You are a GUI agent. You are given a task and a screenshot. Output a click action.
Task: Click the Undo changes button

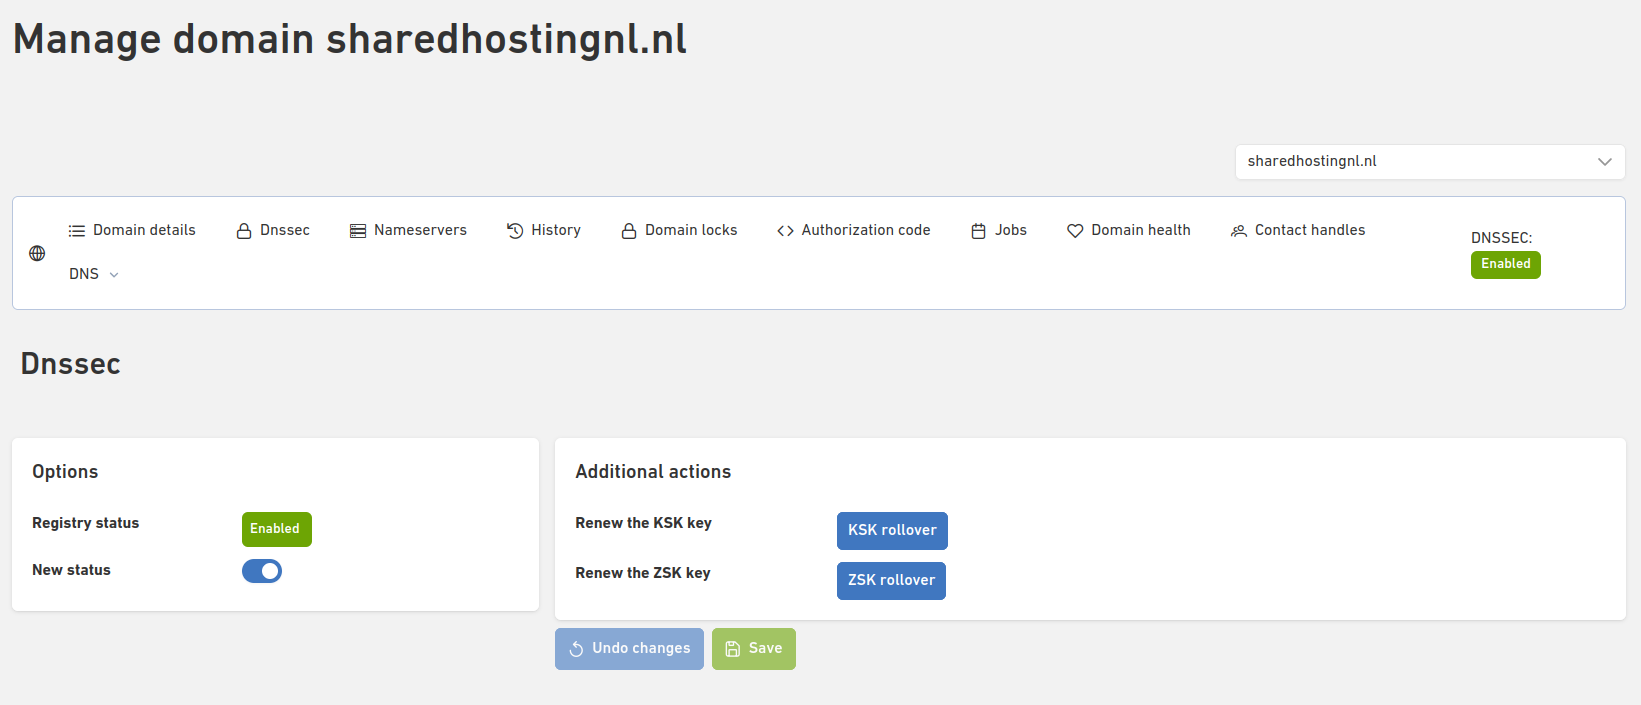[629, 649]
